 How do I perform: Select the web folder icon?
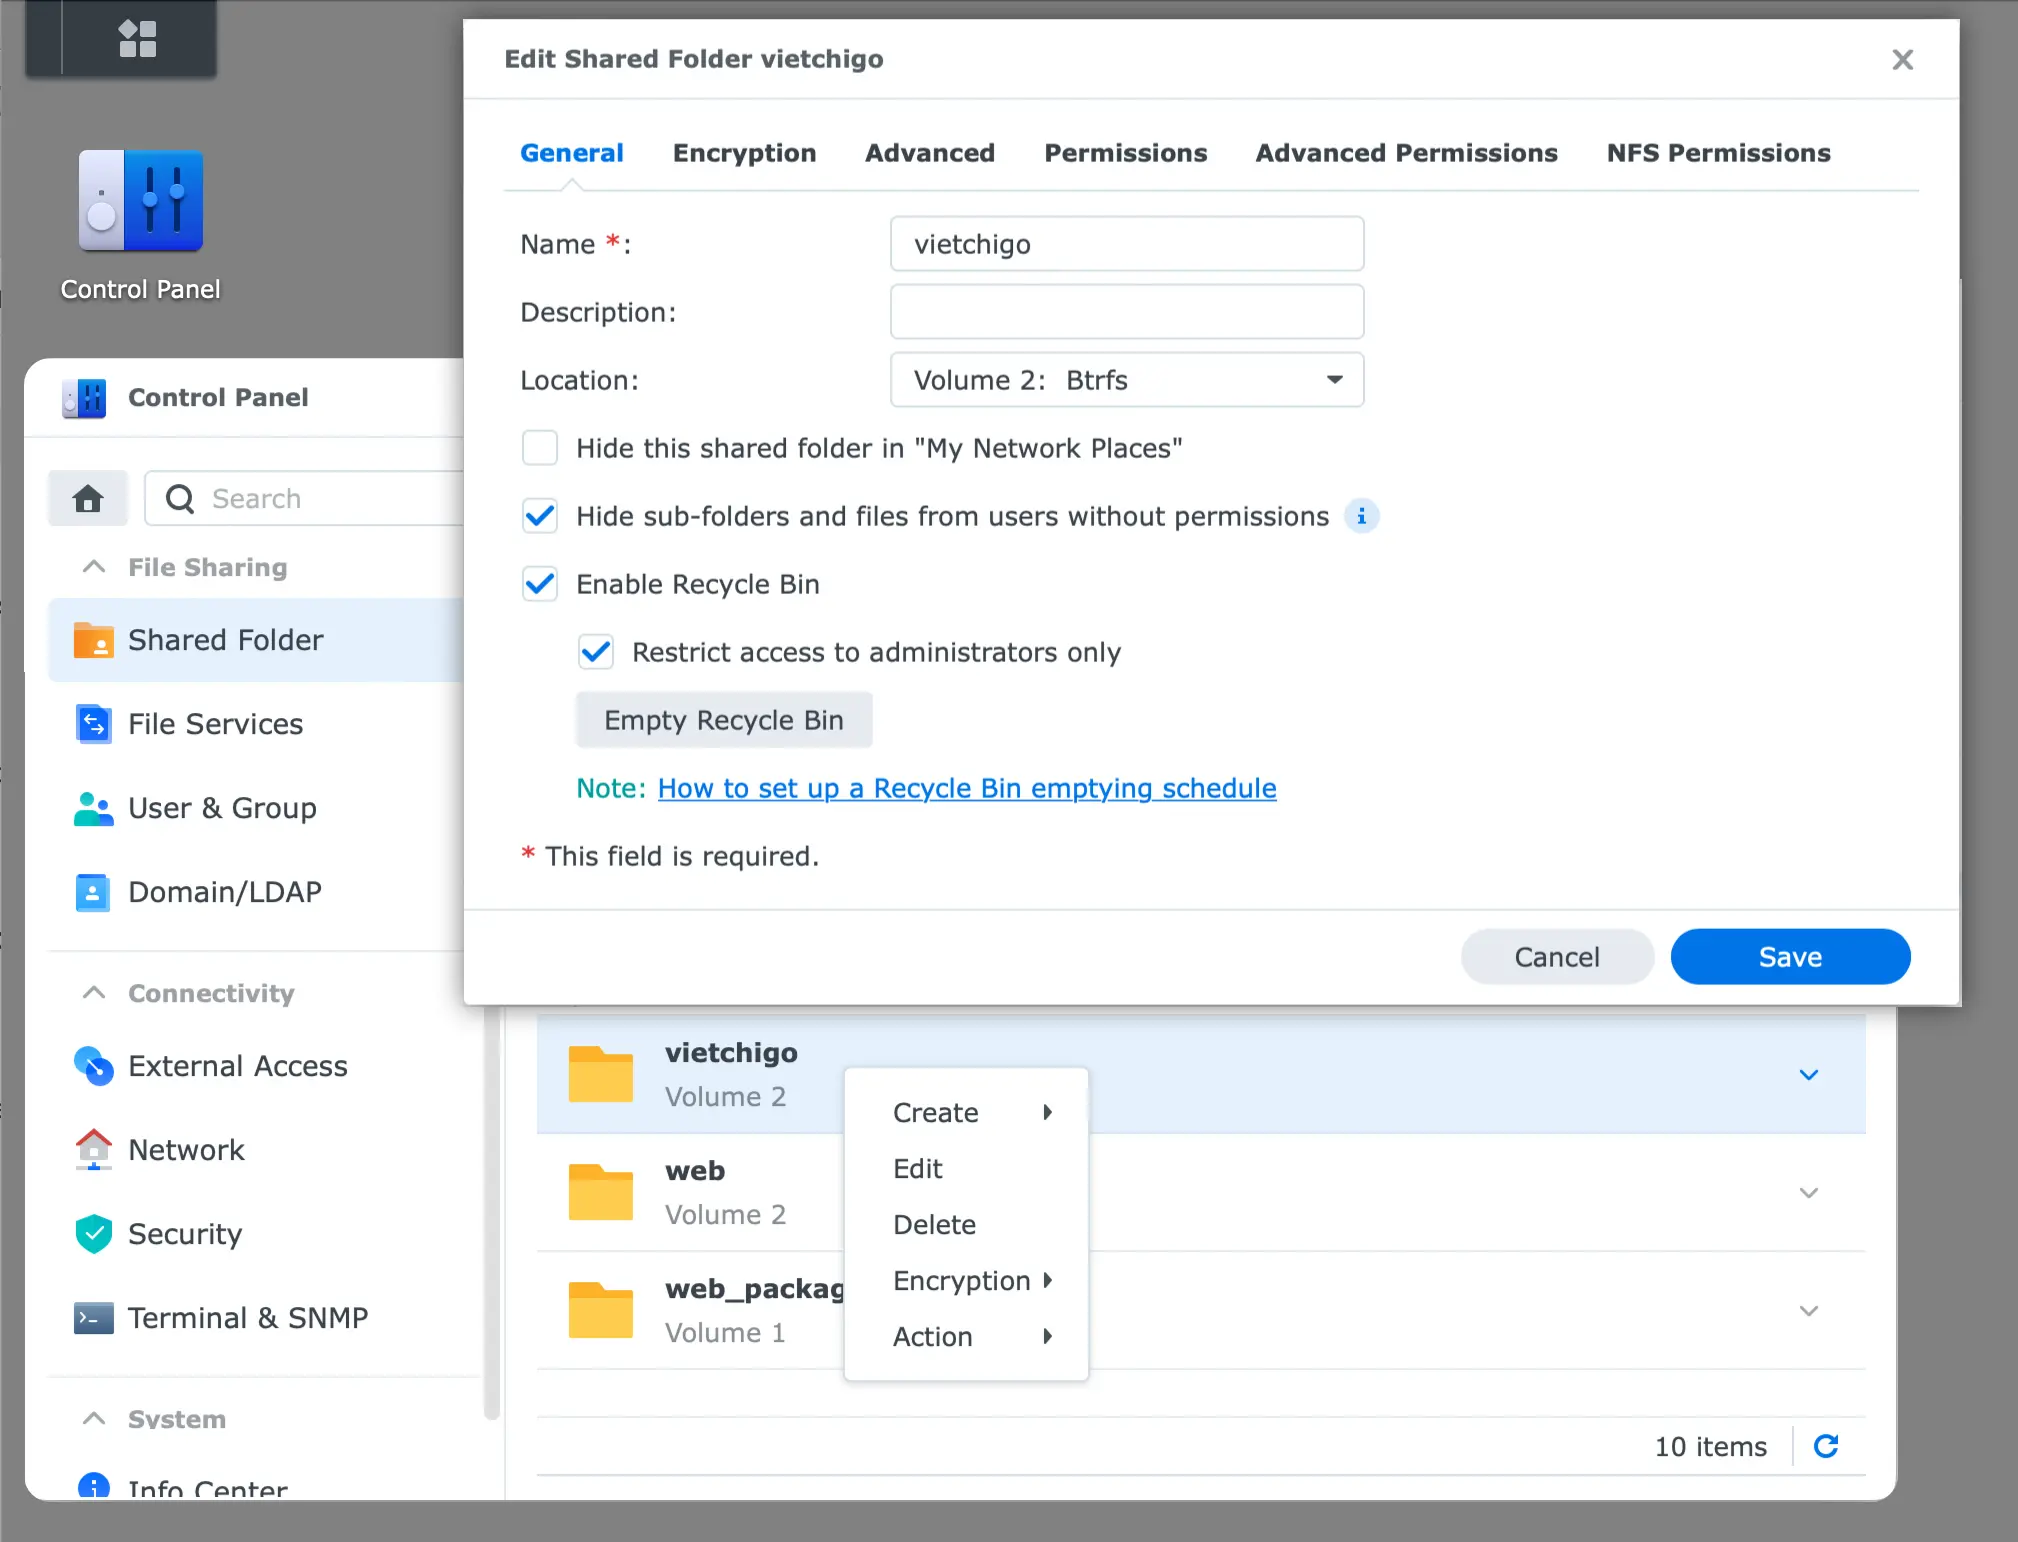[600, 1192]
